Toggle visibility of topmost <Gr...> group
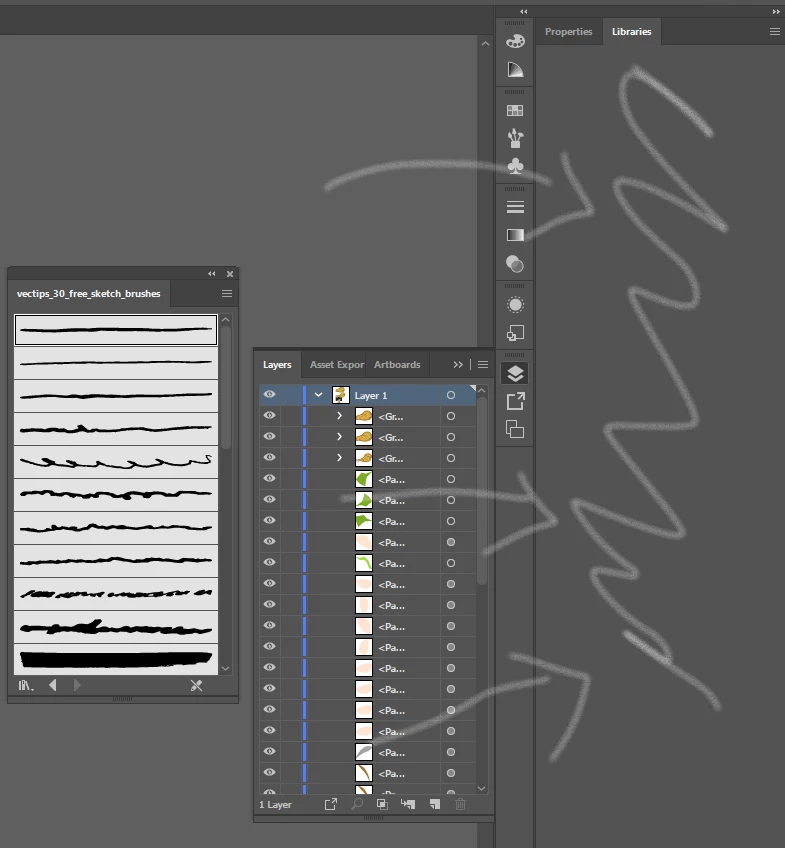This screenshot has height=848, width=785. click(x=269, y=415)
